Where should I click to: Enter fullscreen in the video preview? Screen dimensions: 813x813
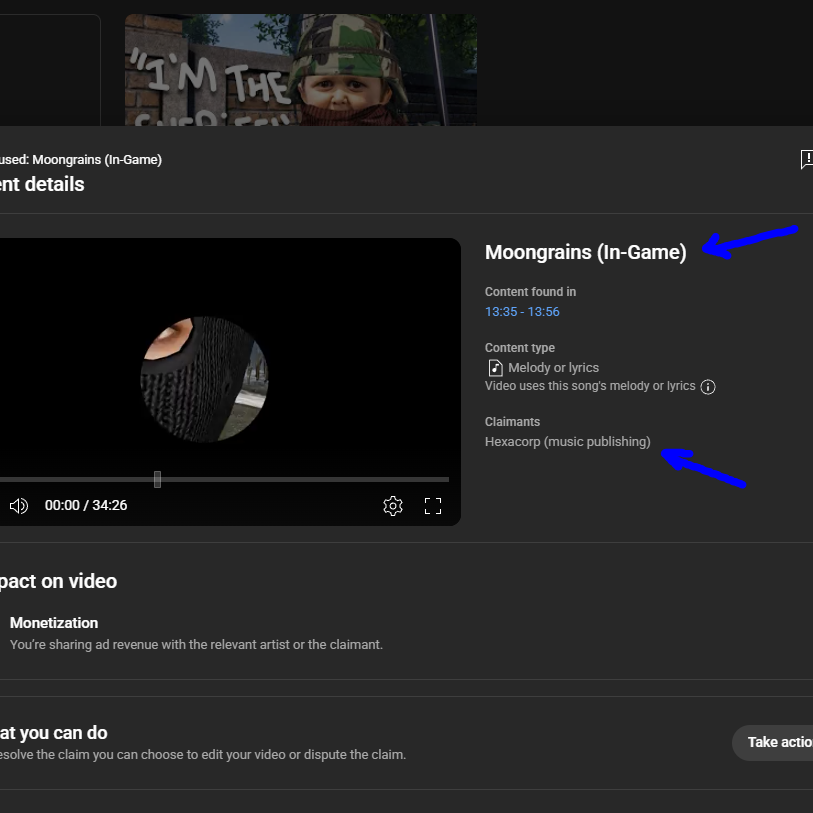432,506
